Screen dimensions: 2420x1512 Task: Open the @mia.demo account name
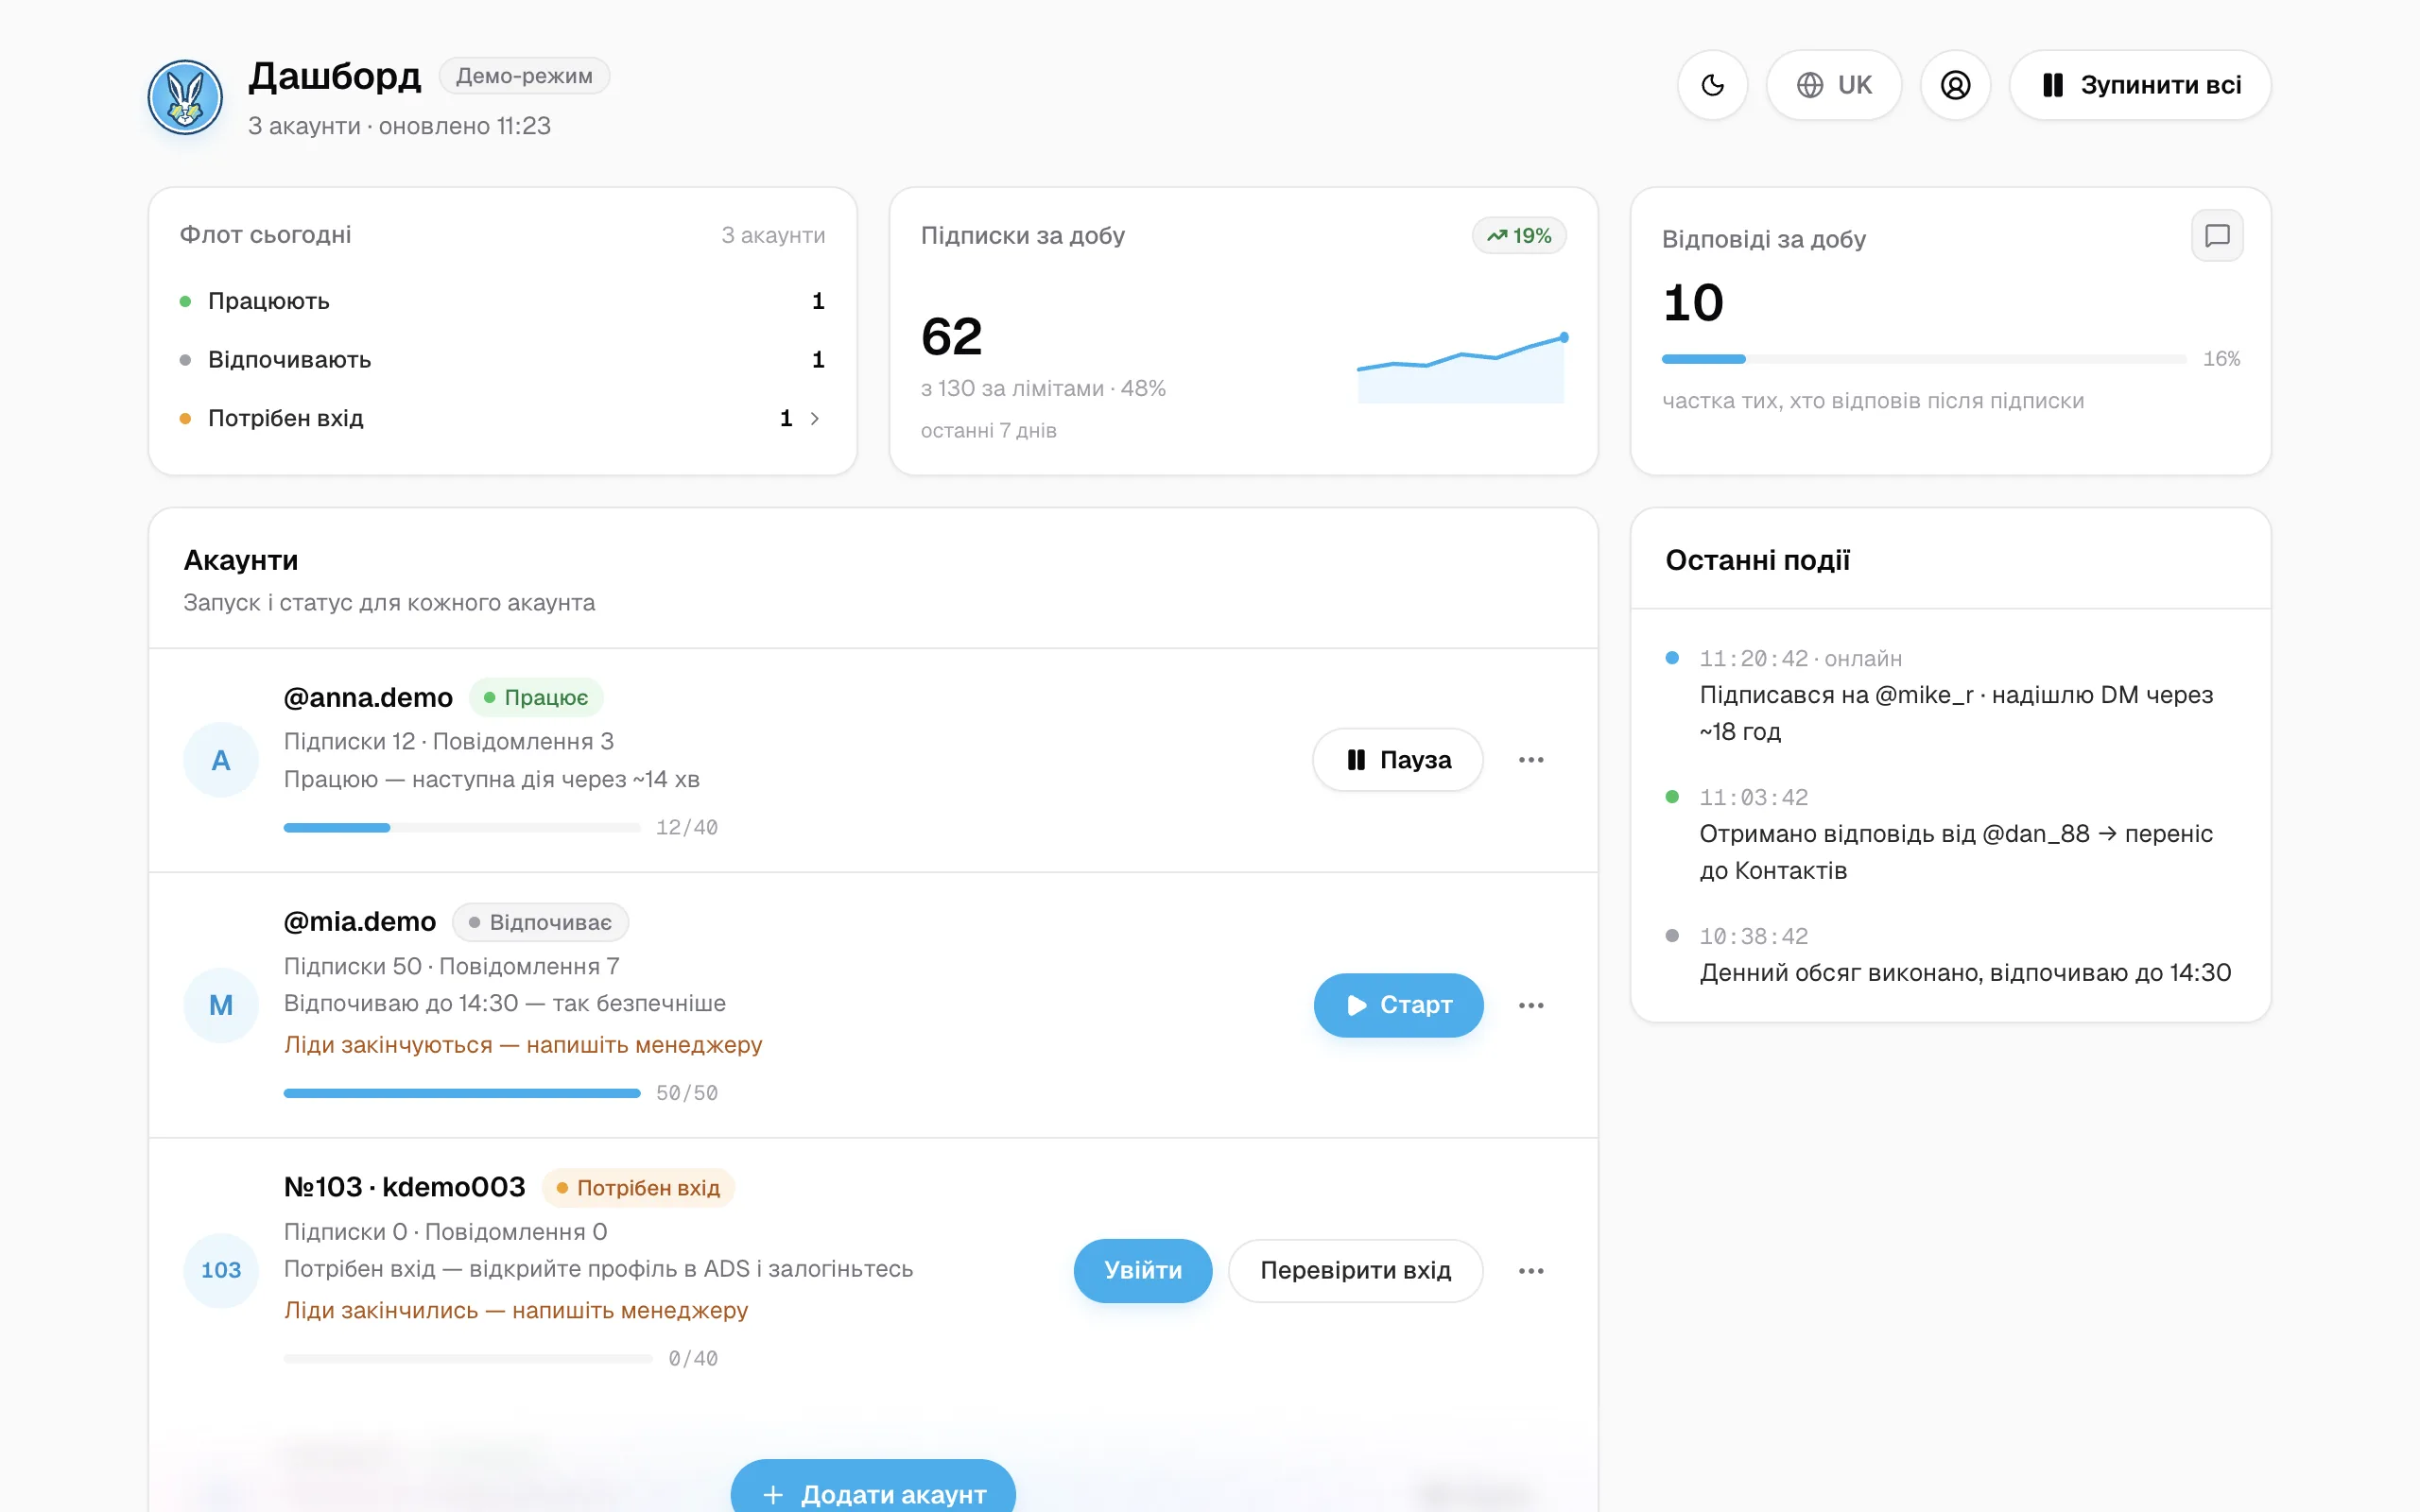coord(360,922)
